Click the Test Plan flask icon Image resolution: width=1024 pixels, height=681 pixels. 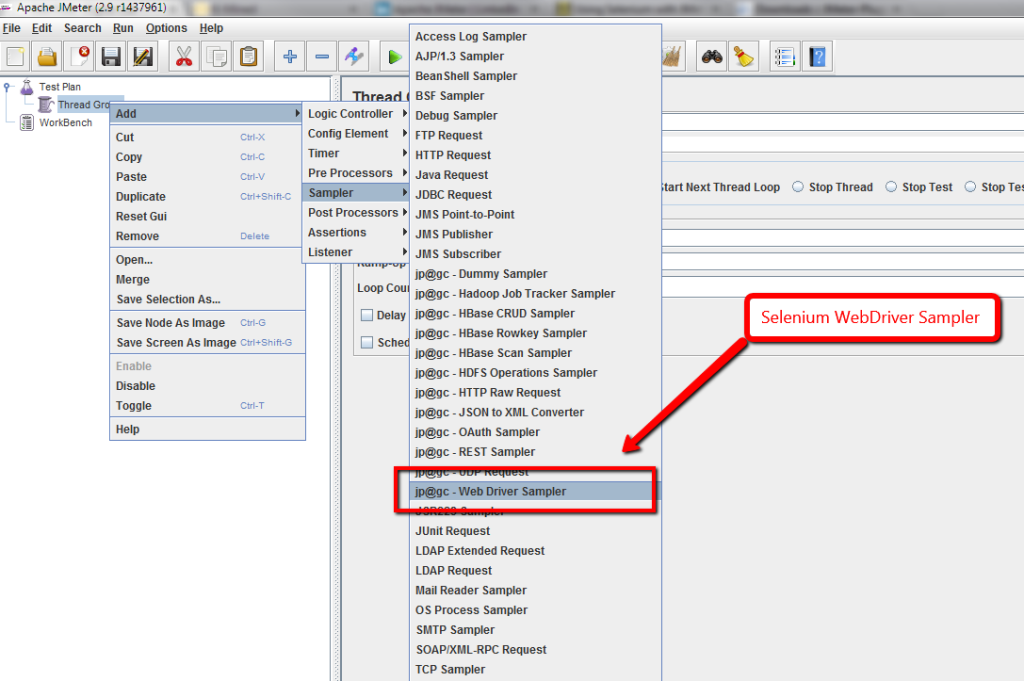tap(27, 86)
